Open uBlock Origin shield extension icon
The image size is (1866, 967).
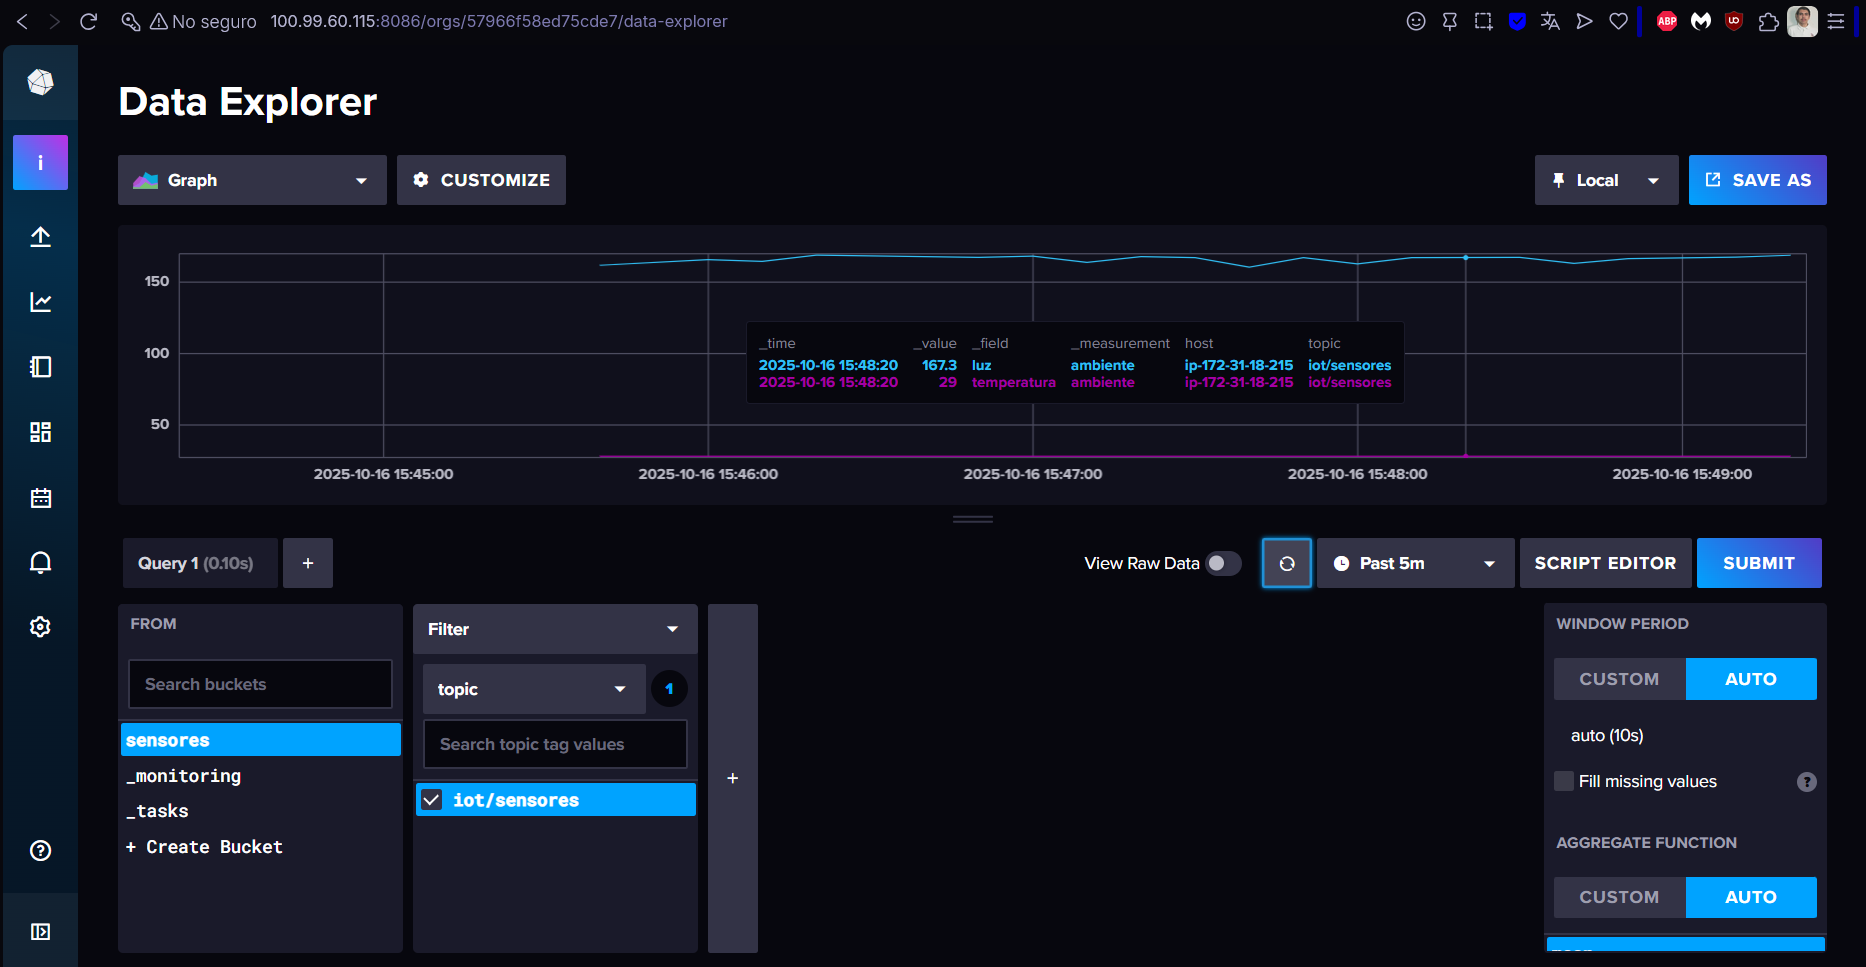click(1734, 21)
